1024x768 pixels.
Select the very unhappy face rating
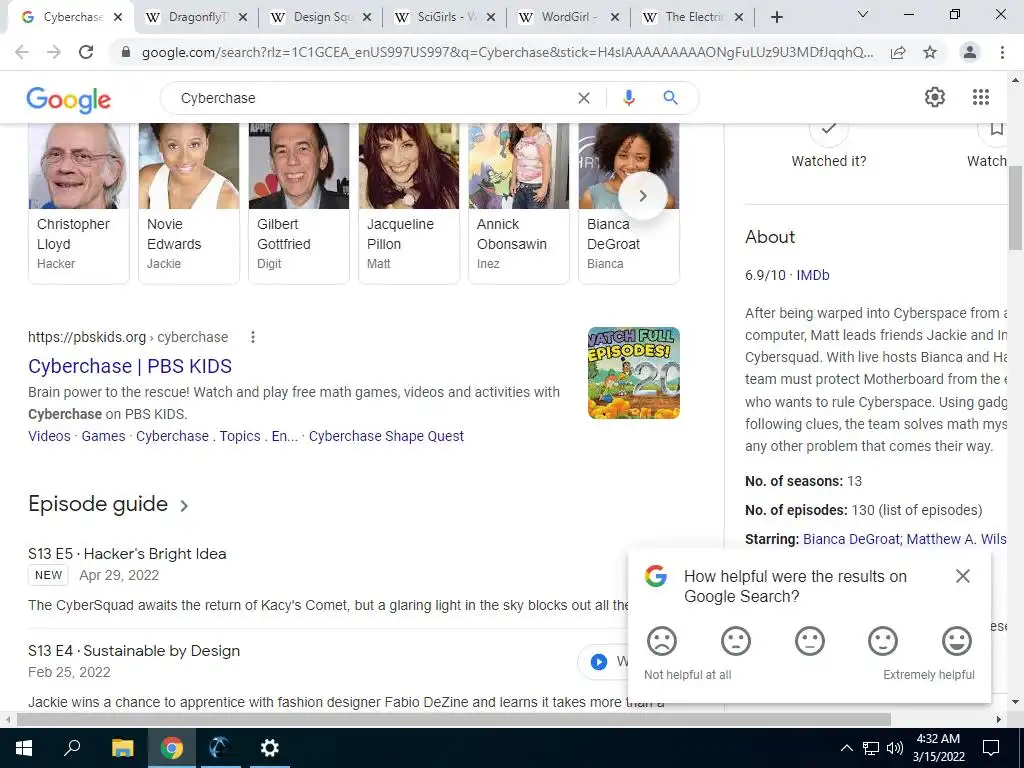662,641
